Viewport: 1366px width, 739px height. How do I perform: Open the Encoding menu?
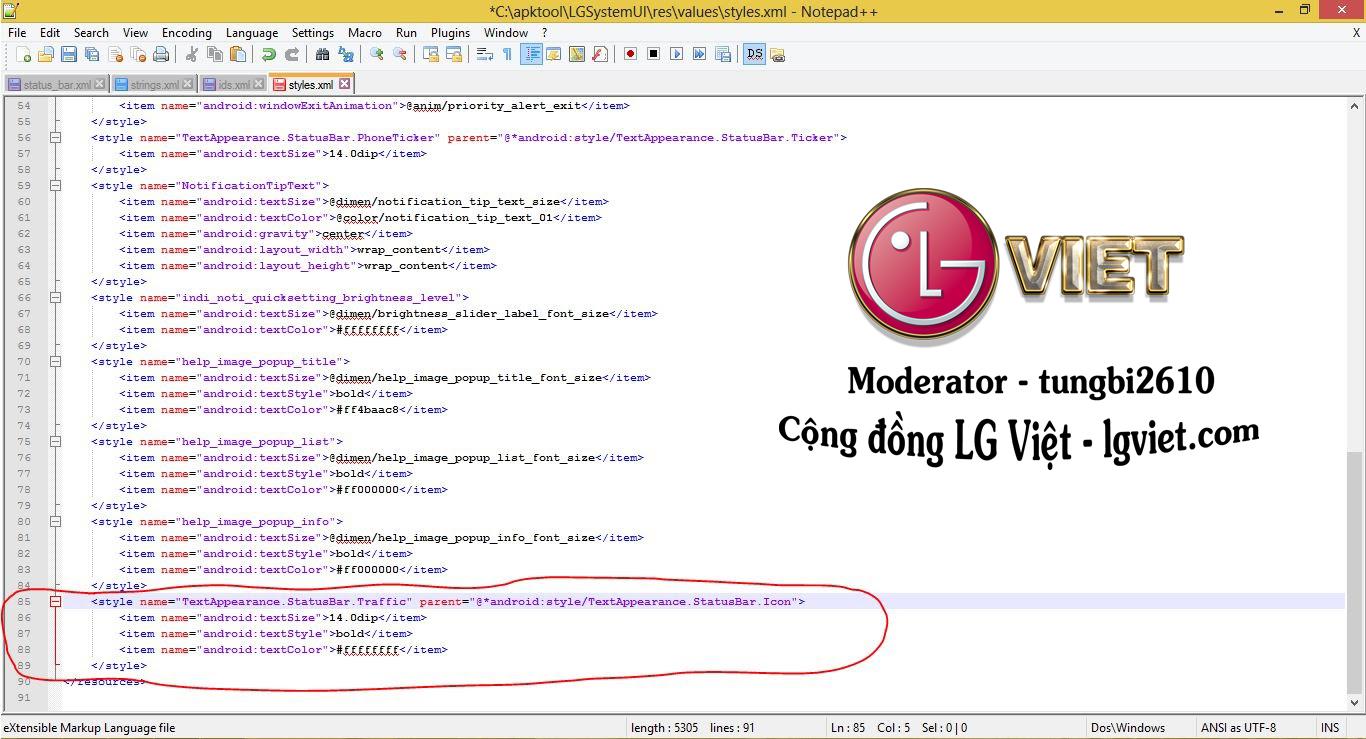186,32
